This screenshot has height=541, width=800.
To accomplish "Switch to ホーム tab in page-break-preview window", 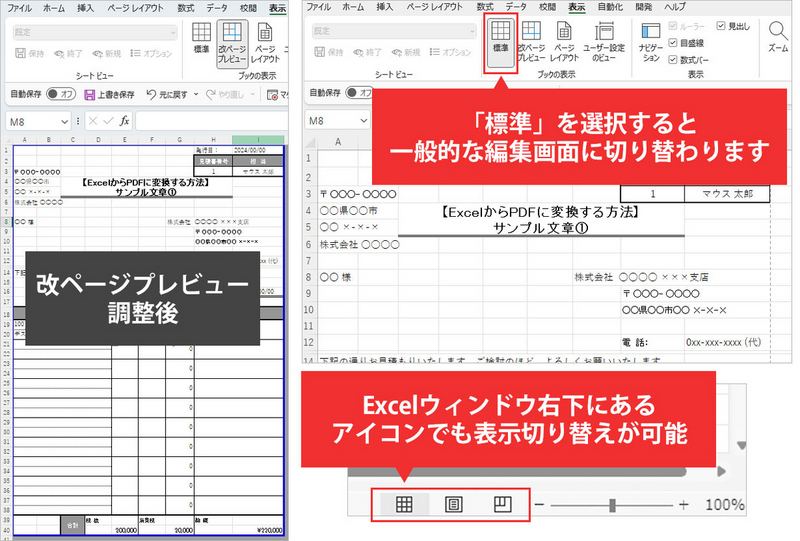I will tap(54, 8).
